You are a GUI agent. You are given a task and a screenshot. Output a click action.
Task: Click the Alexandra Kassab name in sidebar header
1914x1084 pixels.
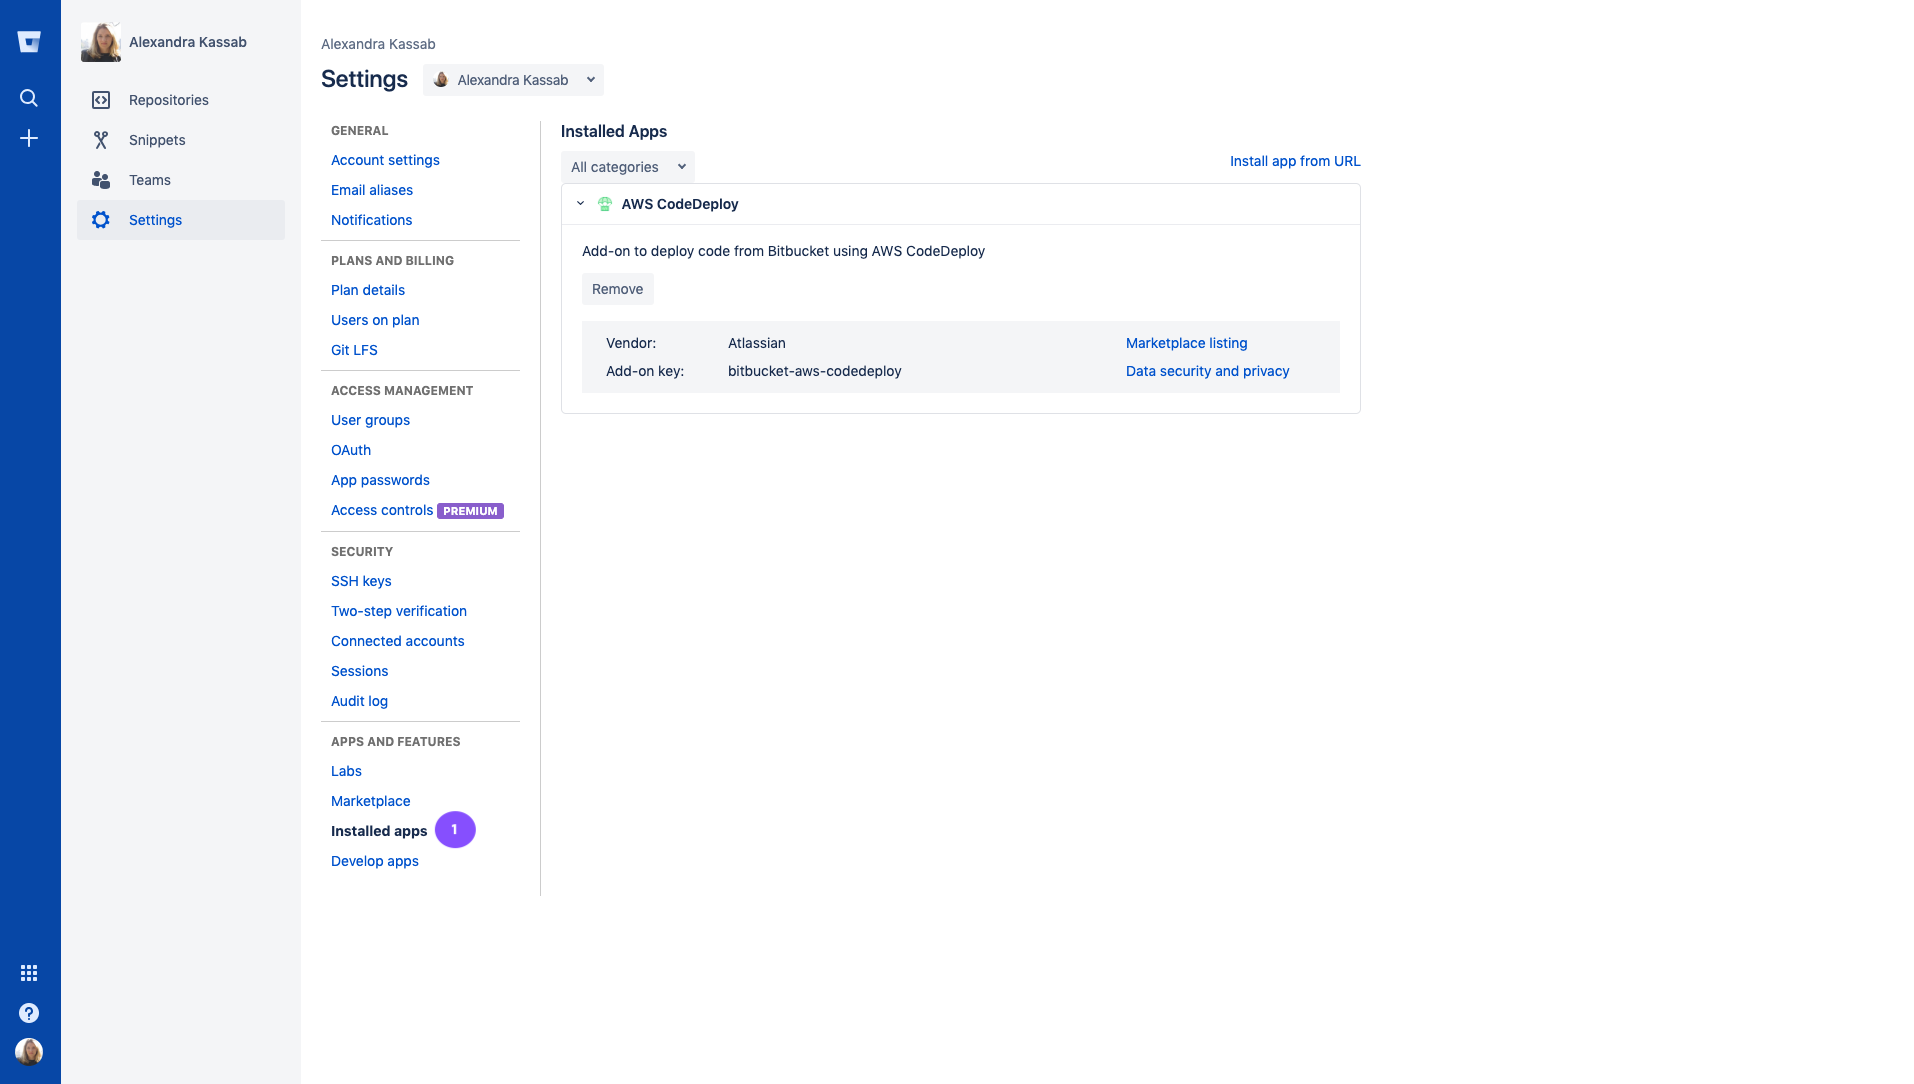[187, 42]
